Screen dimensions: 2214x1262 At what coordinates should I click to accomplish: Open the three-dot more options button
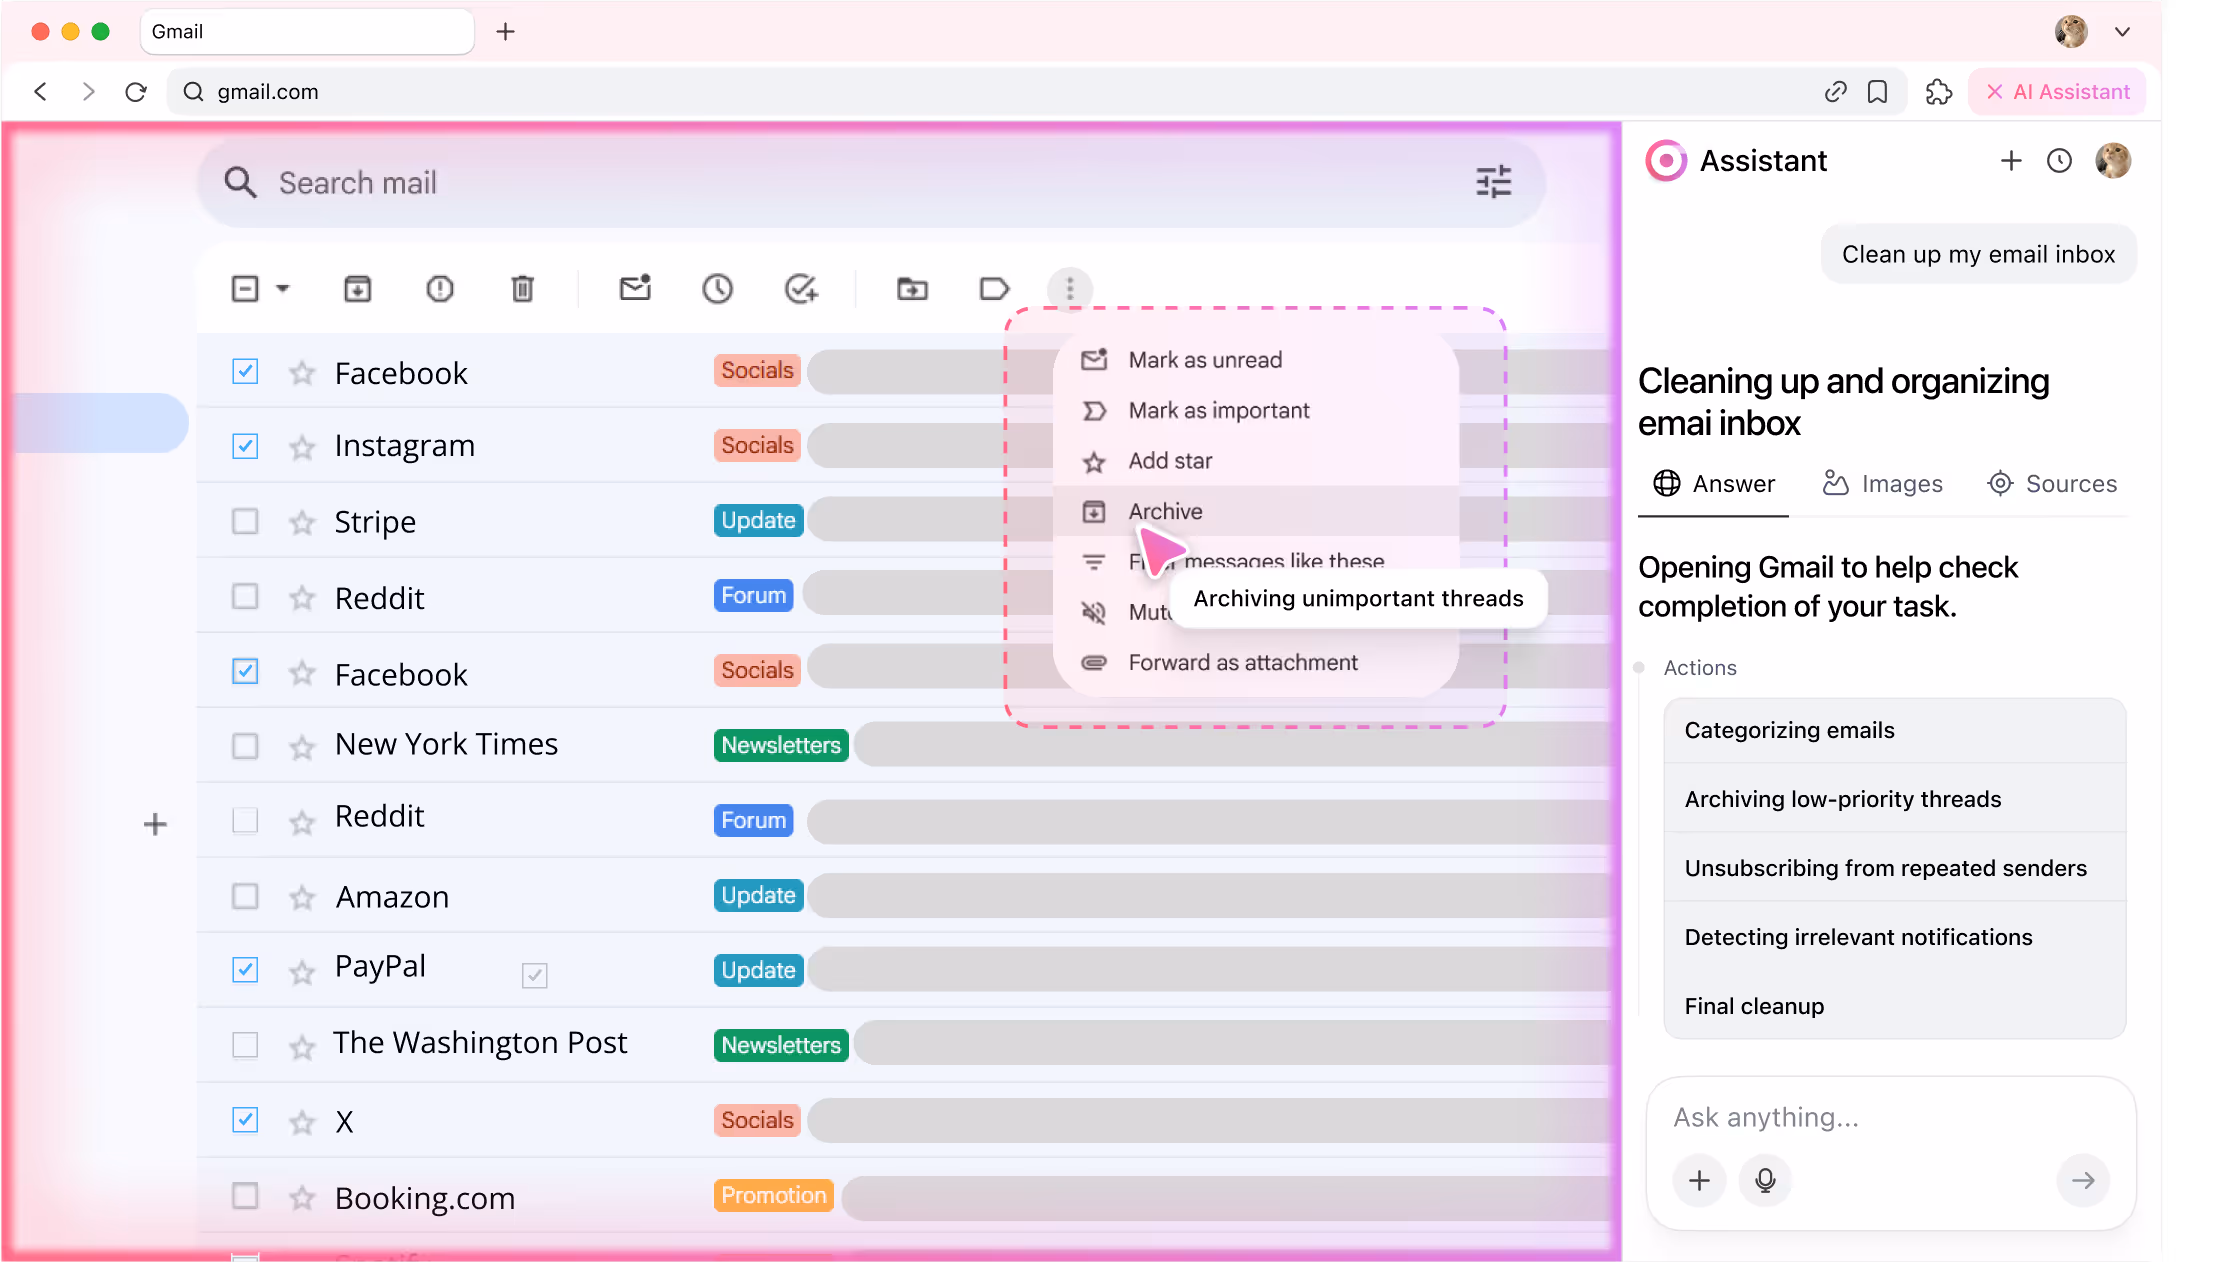[x=1070, y=289]
